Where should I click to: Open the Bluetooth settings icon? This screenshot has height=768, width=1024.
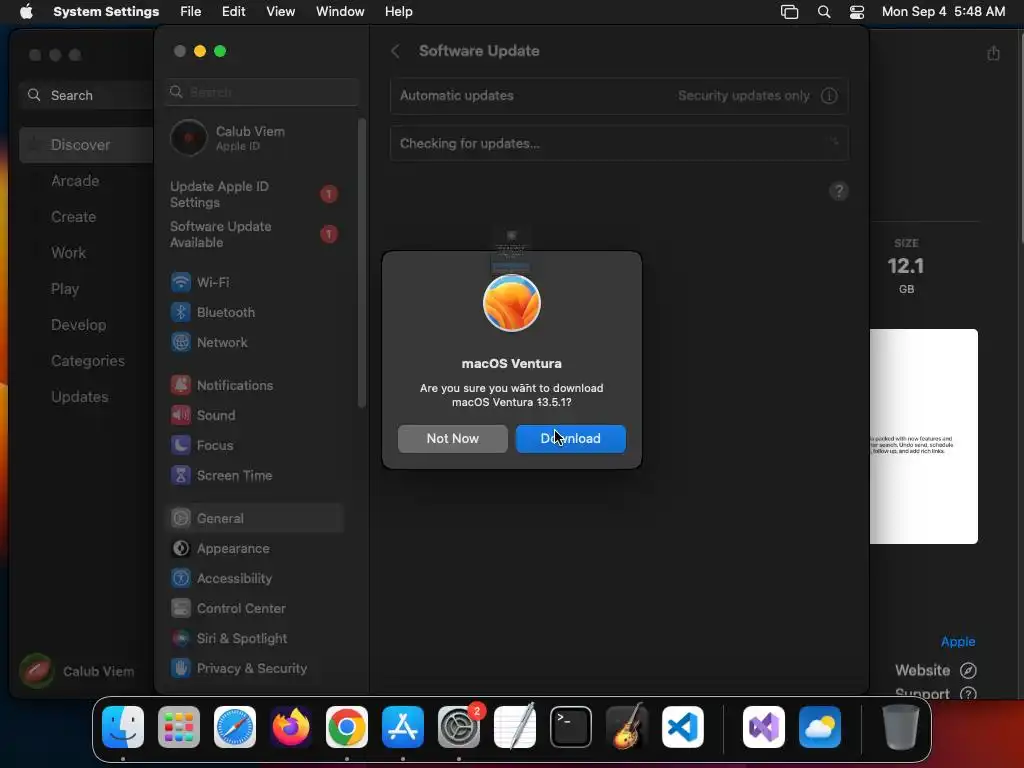click(x=181, y=312)
